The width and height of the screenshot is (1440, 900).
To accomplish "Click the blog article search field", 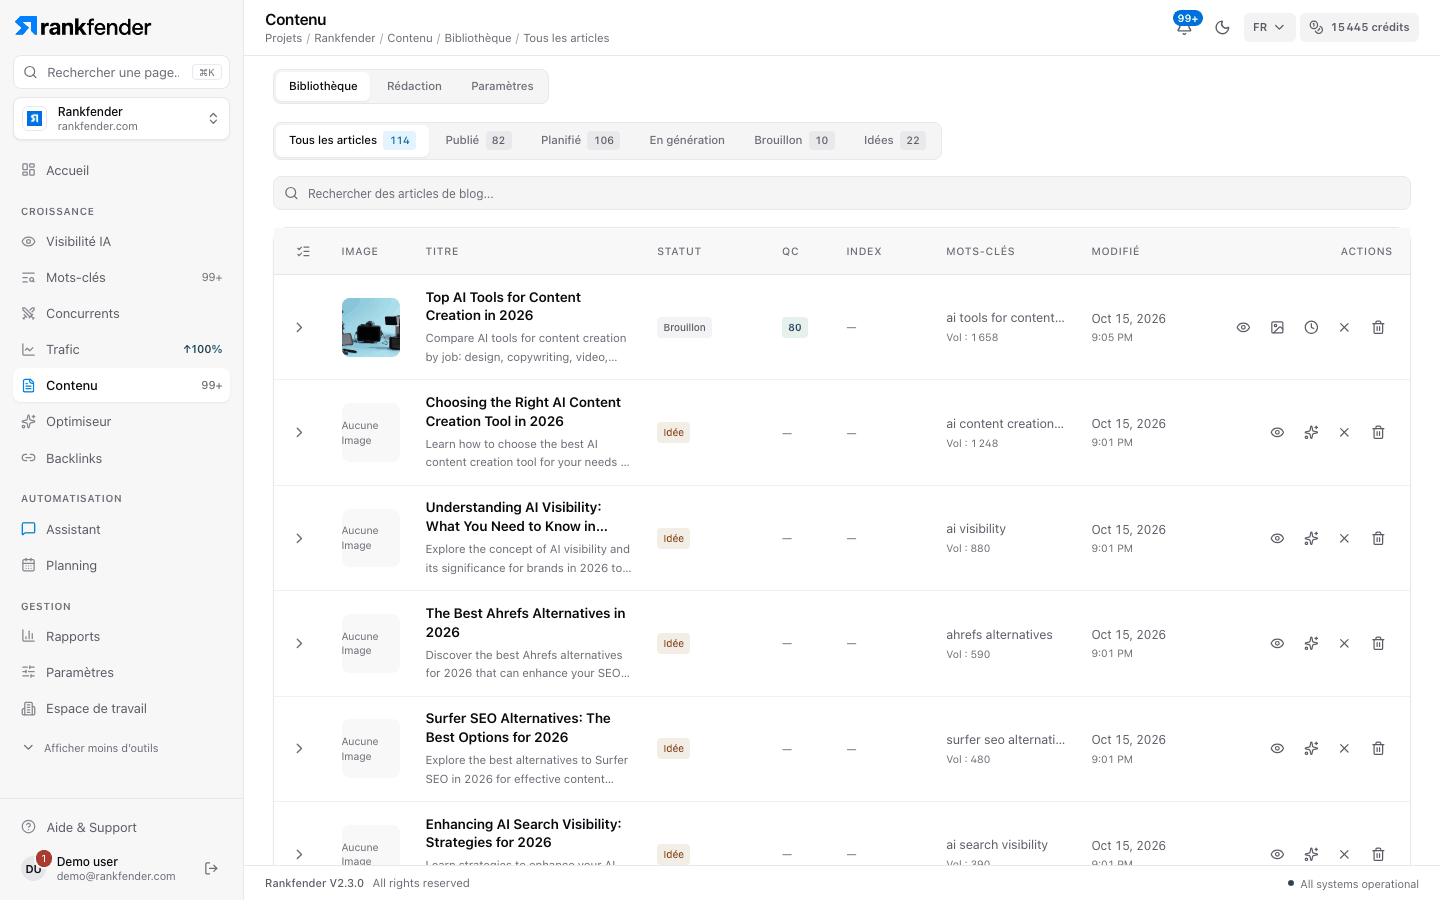I will click(x=842, y=193).
